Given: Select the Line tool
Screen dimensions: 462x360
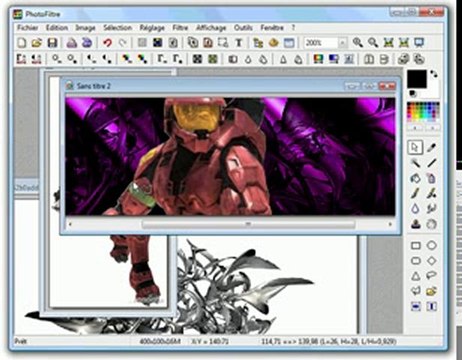Looking at the screenshot, I should (432, 163).
